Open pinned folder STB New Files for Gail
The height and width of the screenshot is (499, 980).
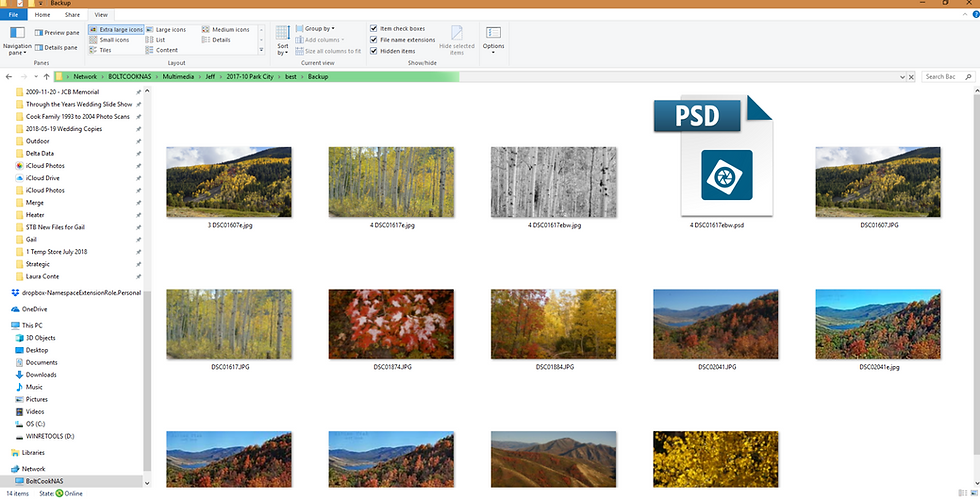pyautogui.click(x=55, y=227)
